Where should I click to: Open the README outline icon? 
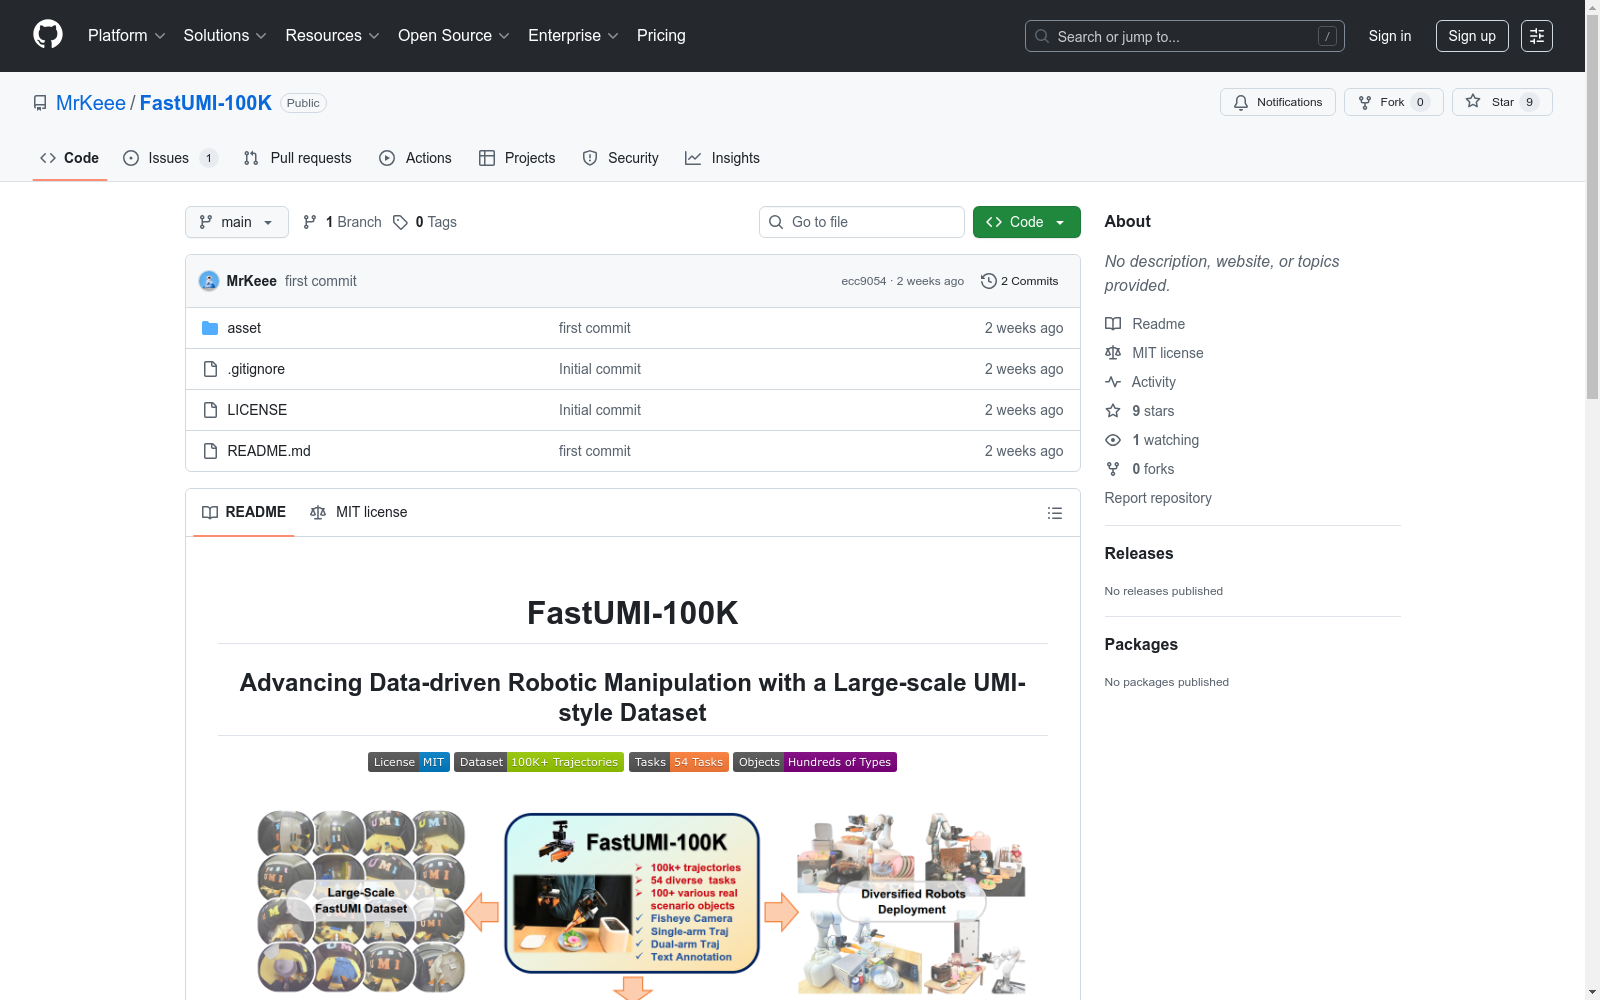point(1055,513)
